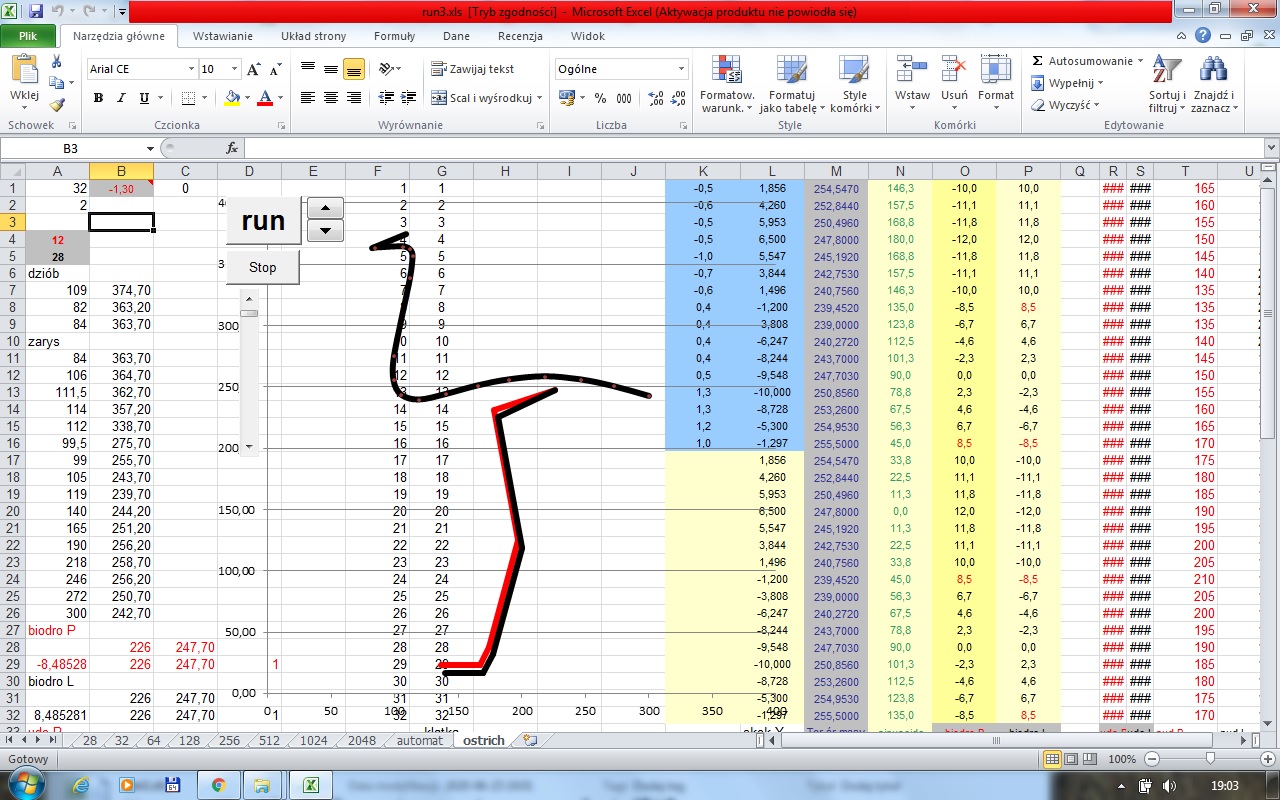
Task: Click the B3 Name Box field
Action: (x=70, y=148)
